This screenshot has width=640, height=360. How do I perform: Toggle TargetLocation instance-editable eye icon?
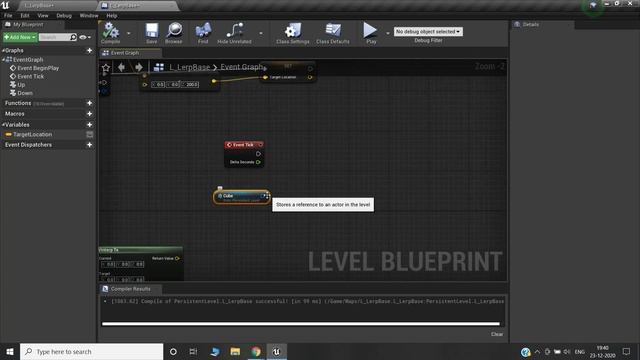(89, 134)
